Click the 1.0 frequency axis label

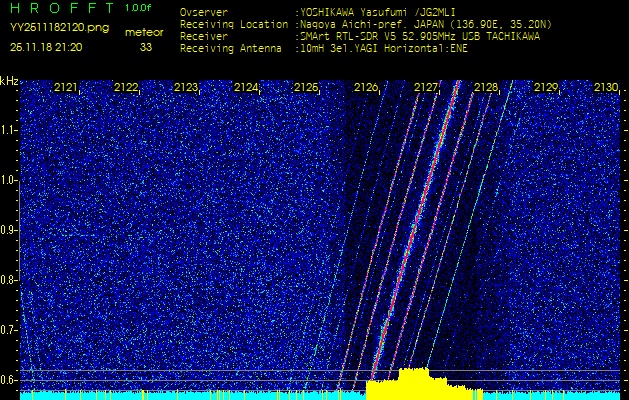10,180
